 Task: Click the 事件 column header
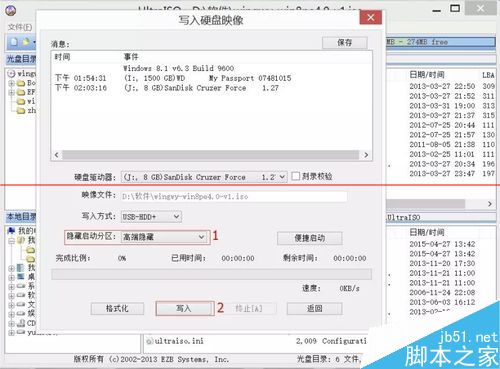pyautogui.click(x=131, y=57)
